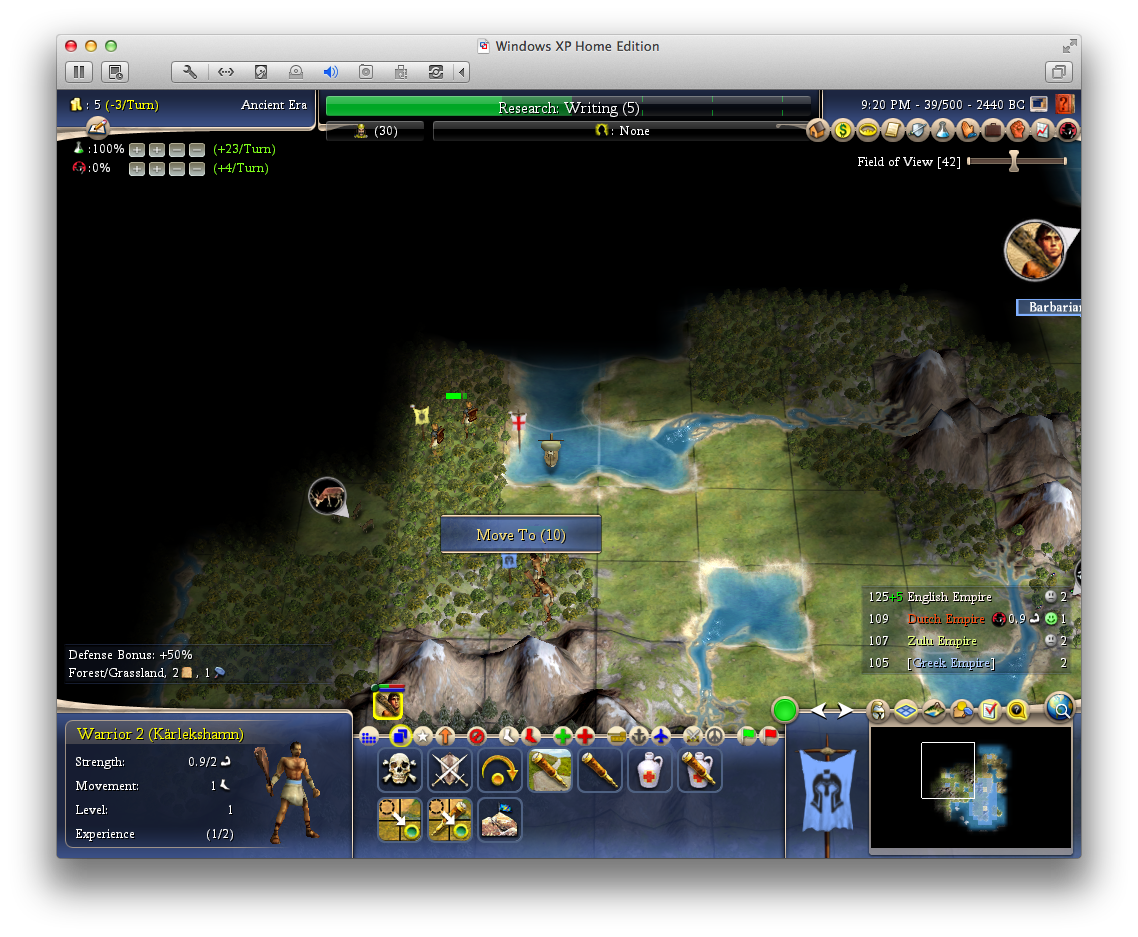Click the go-to arrow tile action icon
This screenshot has height=937, width=1138.
[399, 819]
